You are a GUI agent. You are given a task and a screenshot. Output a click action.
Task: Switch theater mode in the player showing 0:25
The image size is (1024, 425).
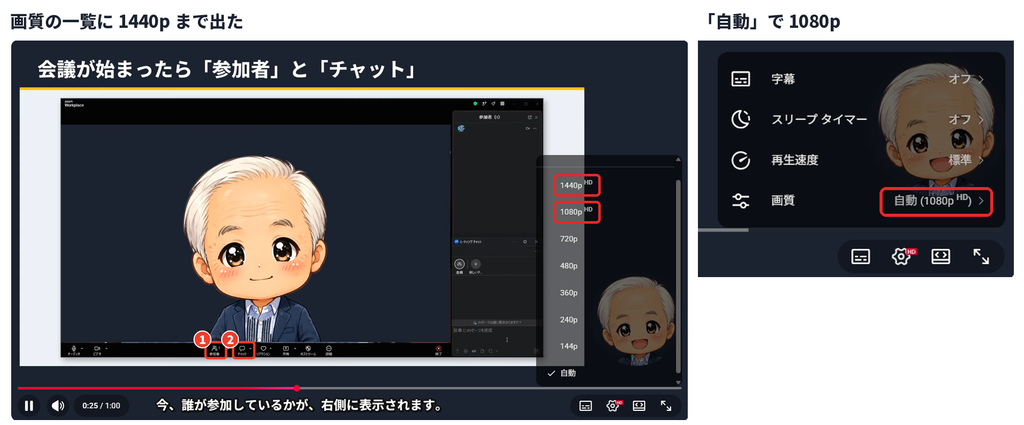(x=639, y=405)
